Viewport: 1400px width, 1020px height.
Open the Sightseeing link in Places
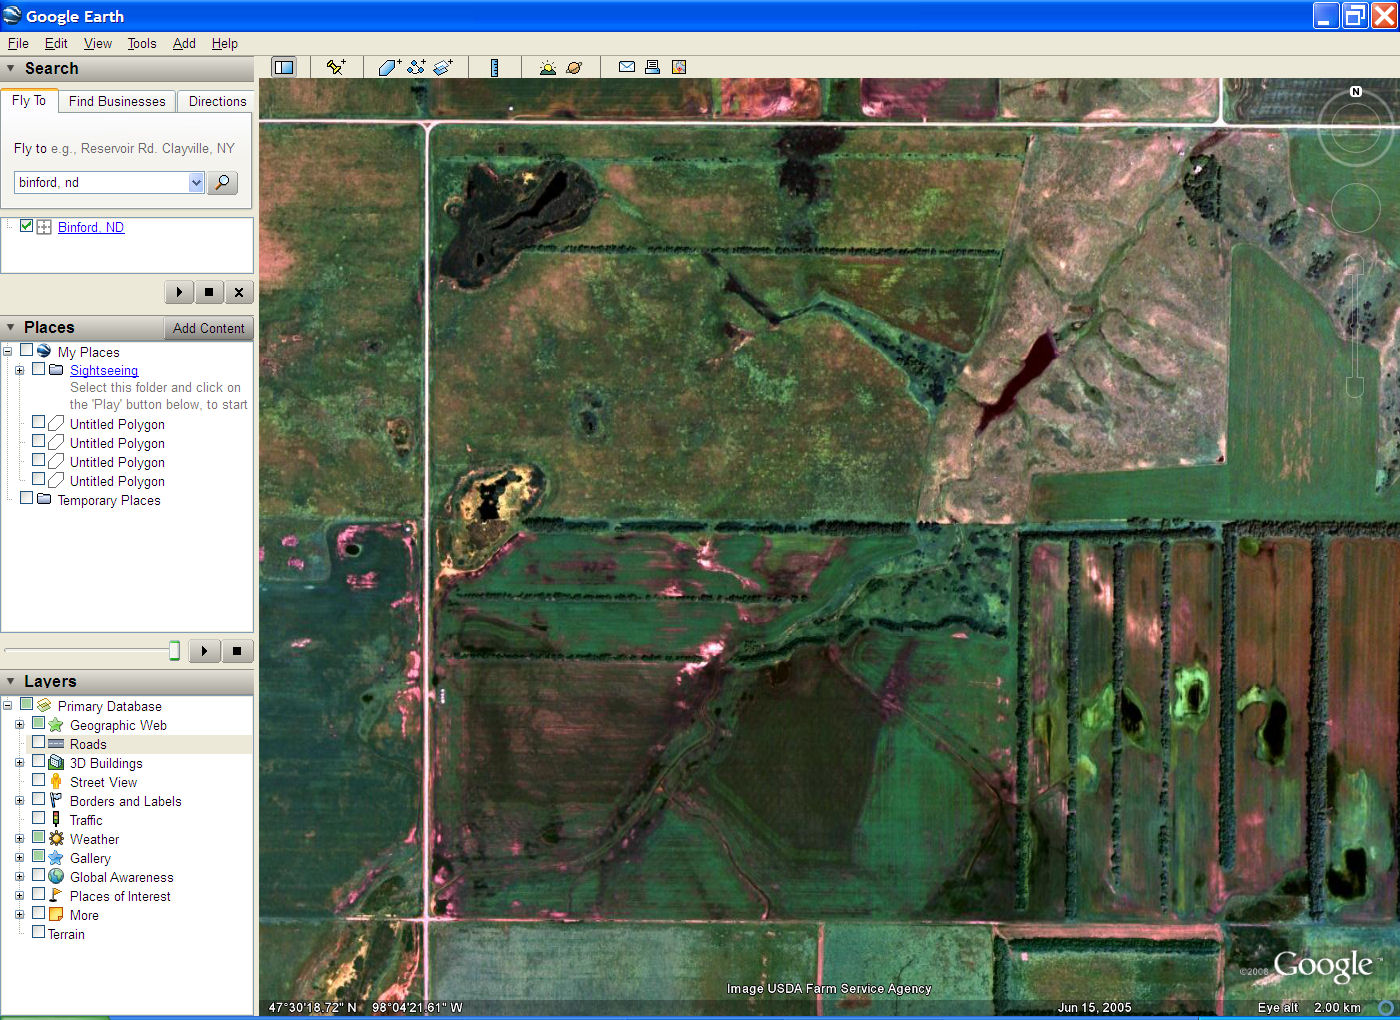(104, 370)
